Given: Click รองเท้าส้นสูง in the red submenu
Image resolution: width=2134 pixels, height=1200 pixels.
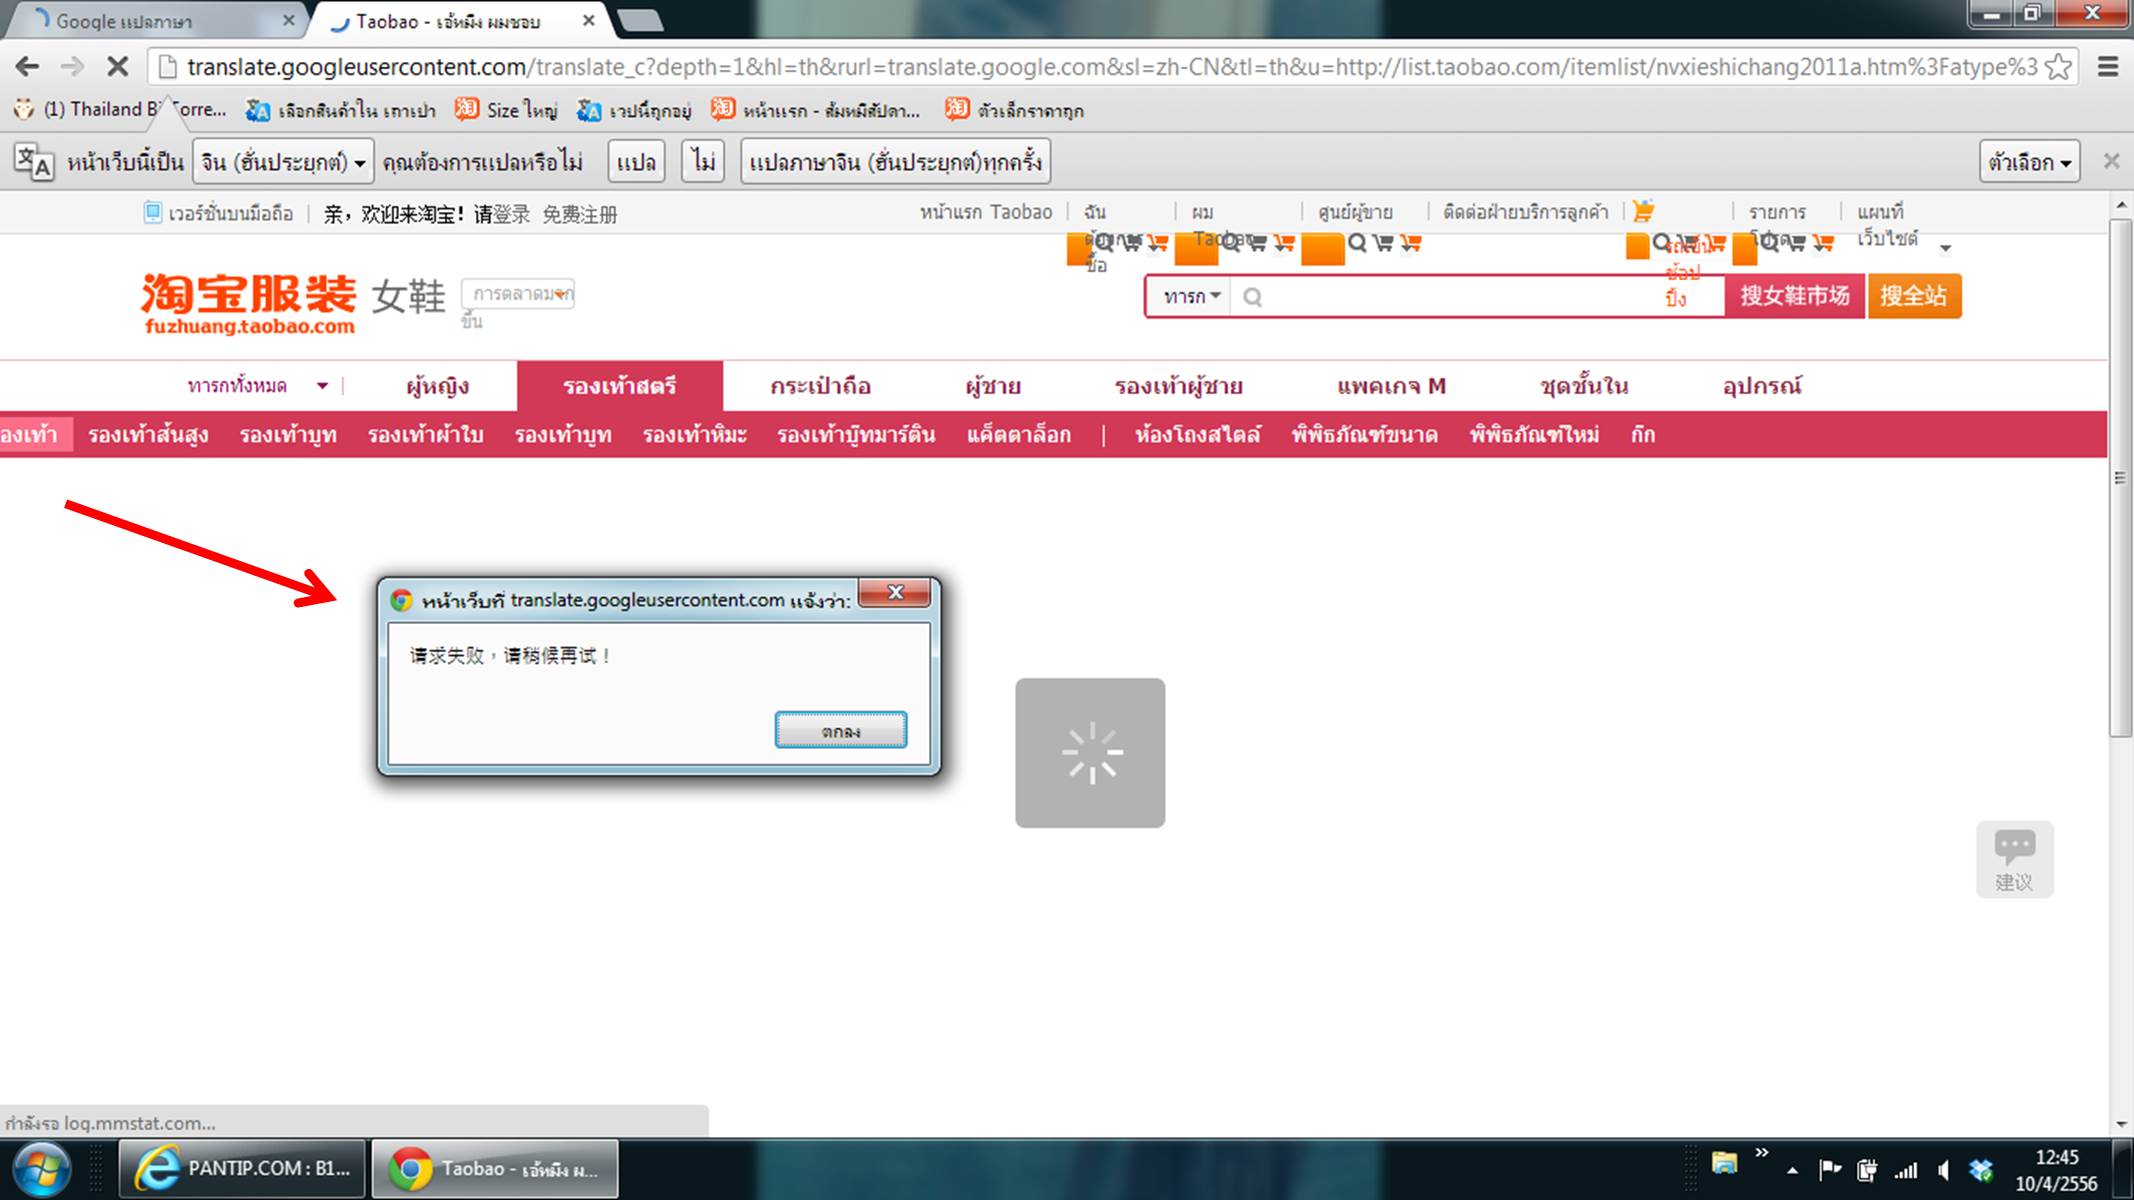Looking at the screenshot, I should [148, 435].
